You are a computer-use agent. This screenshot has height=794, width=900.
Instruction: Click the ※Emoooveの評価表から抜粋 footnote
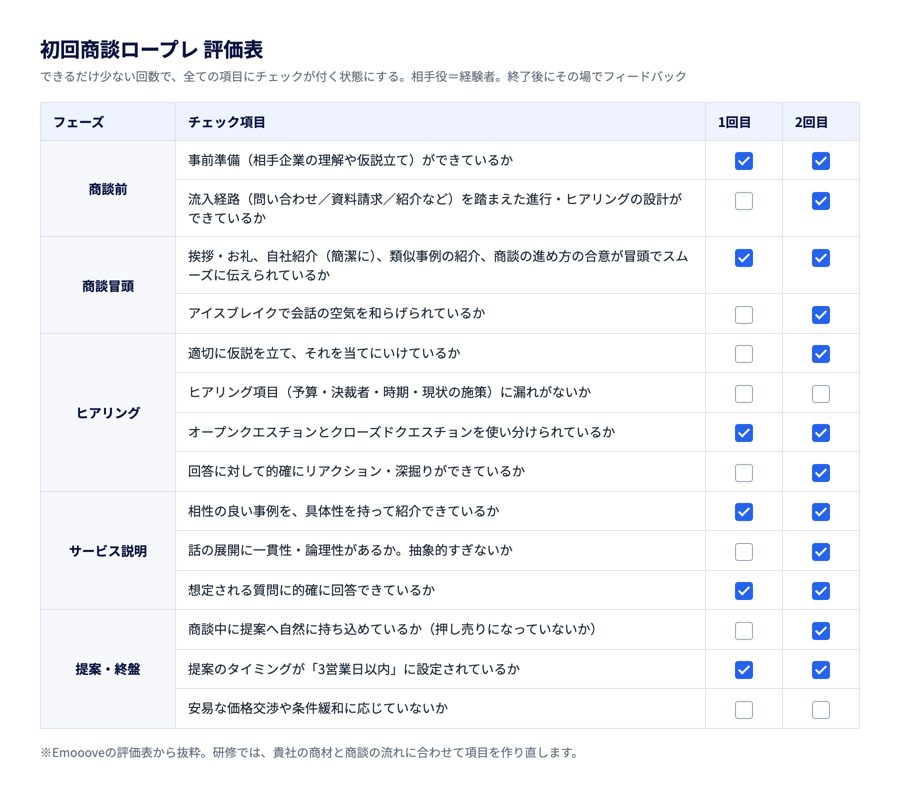tap(309, 752)
